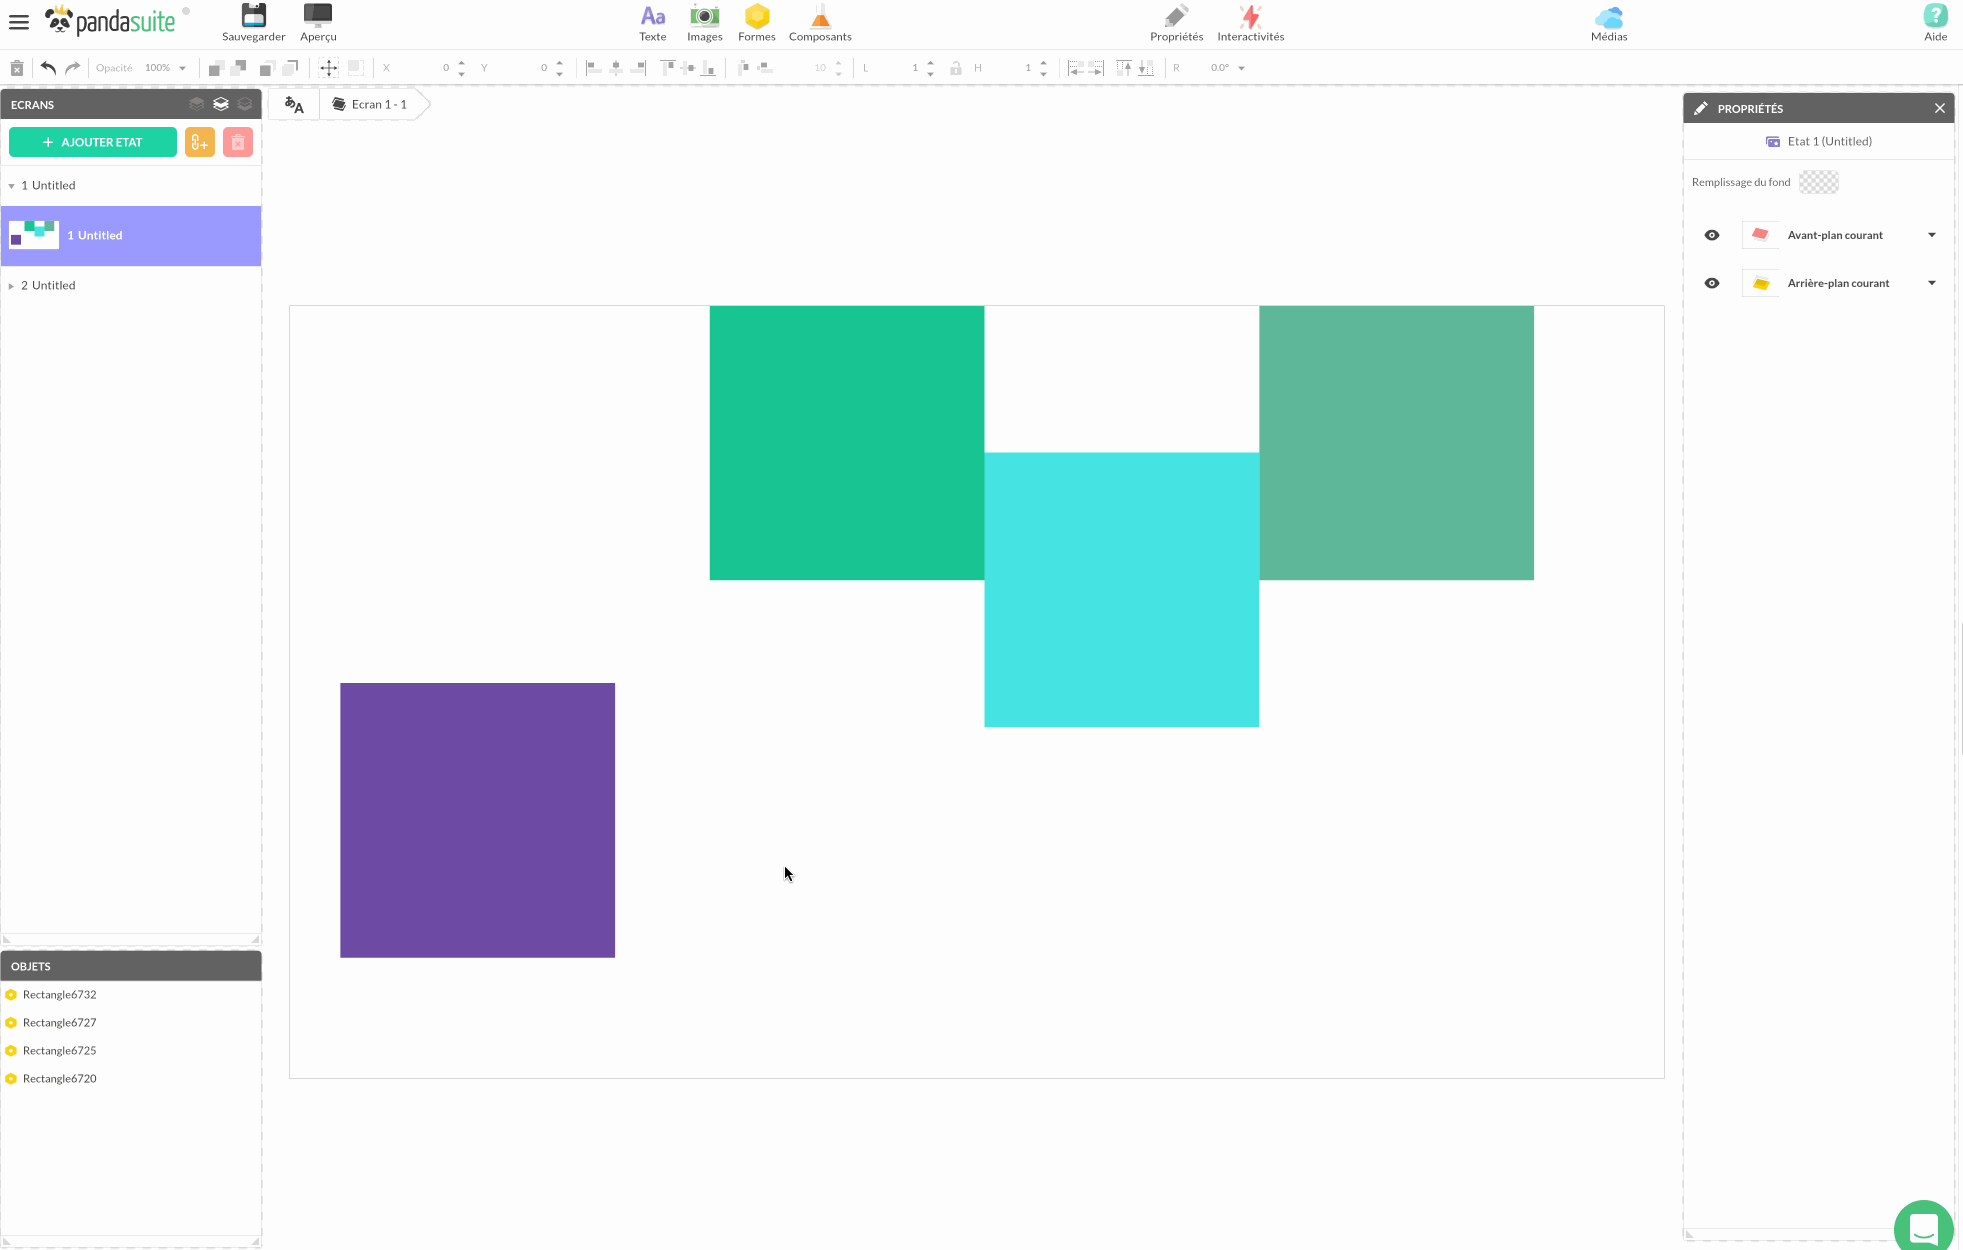The image size is (1963, 1250).
Task: Click the undo arrow in toolbar
Action: [x=48, y=68]
